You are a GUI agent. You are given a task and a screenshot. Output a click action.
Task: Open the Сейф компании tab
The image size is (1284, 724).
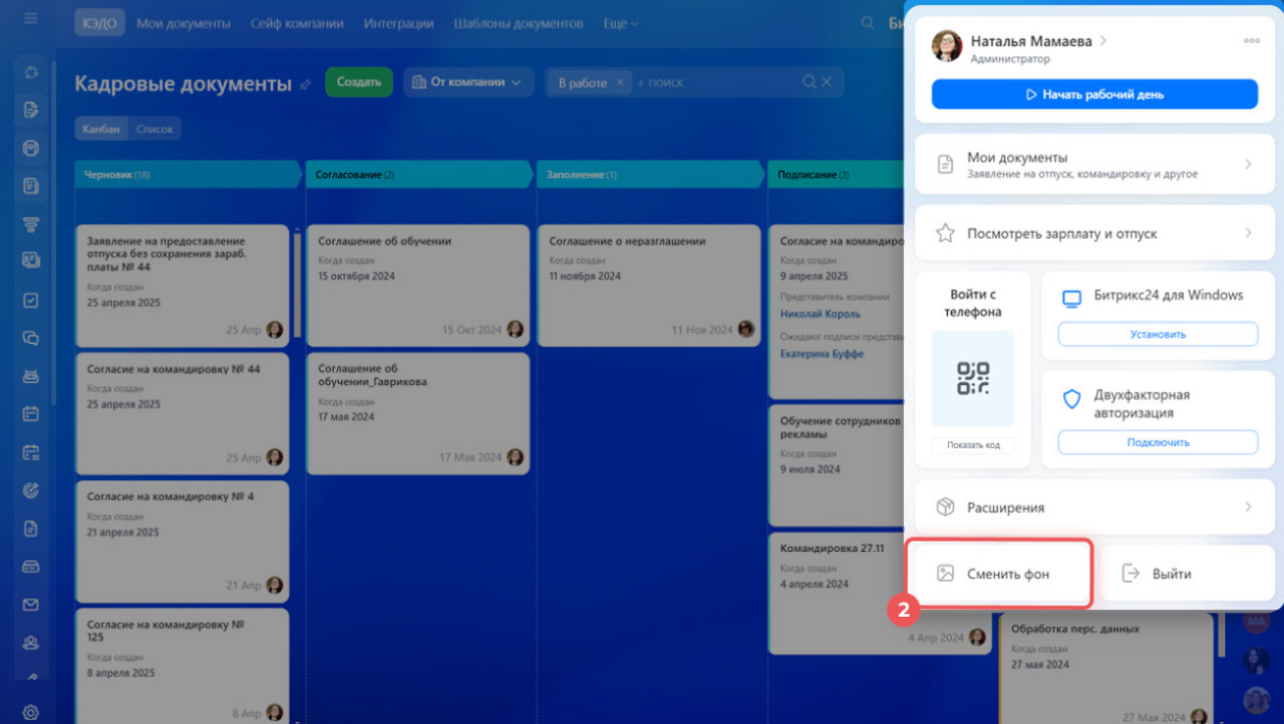(297, 23)
